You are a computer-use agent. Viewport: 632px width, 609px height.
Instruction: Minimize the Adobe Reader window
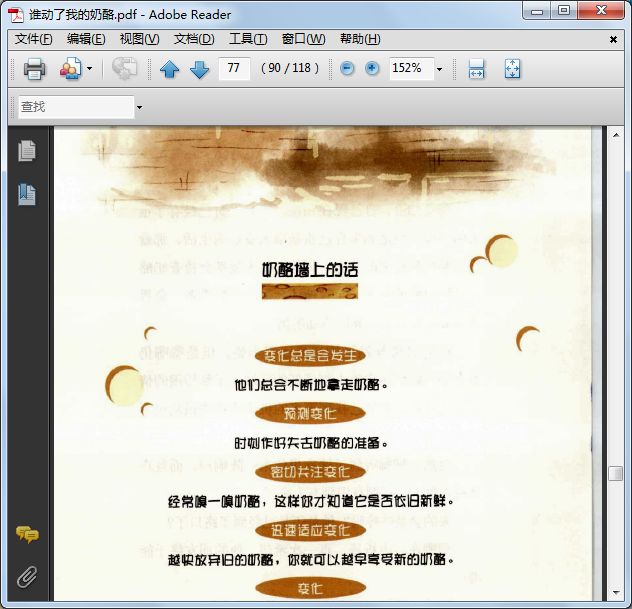[x=537, y=10]
